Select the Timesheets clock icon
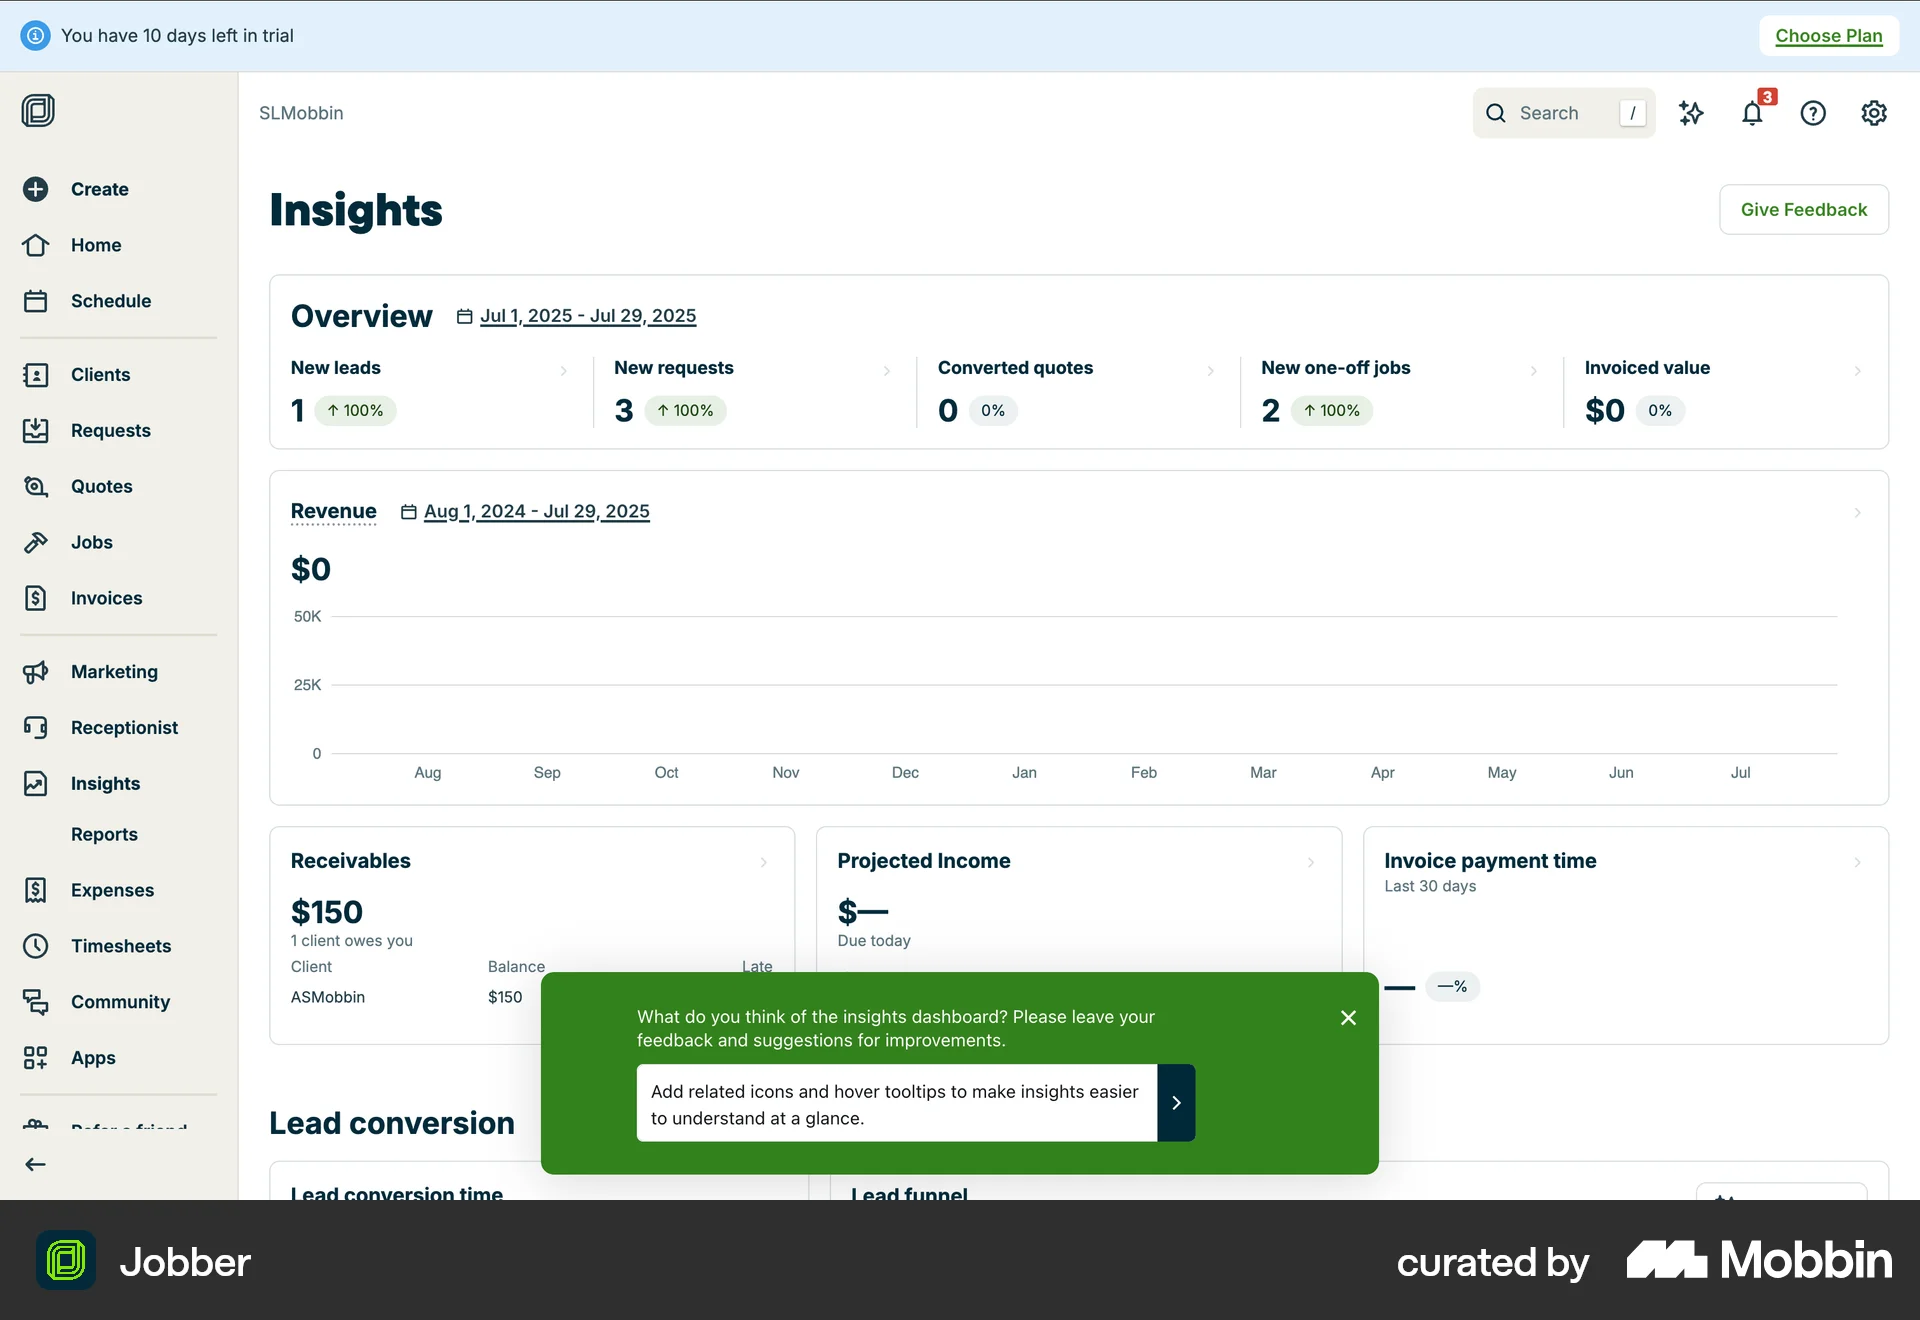This screenshot has height=1320, width=1920. click(36, 946)
